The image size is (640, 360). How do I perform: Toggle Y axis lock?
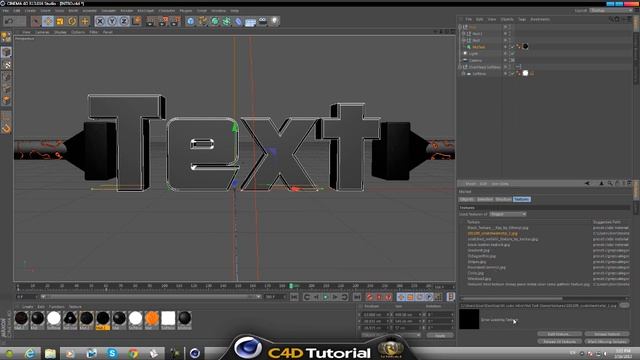pos(112,21)
